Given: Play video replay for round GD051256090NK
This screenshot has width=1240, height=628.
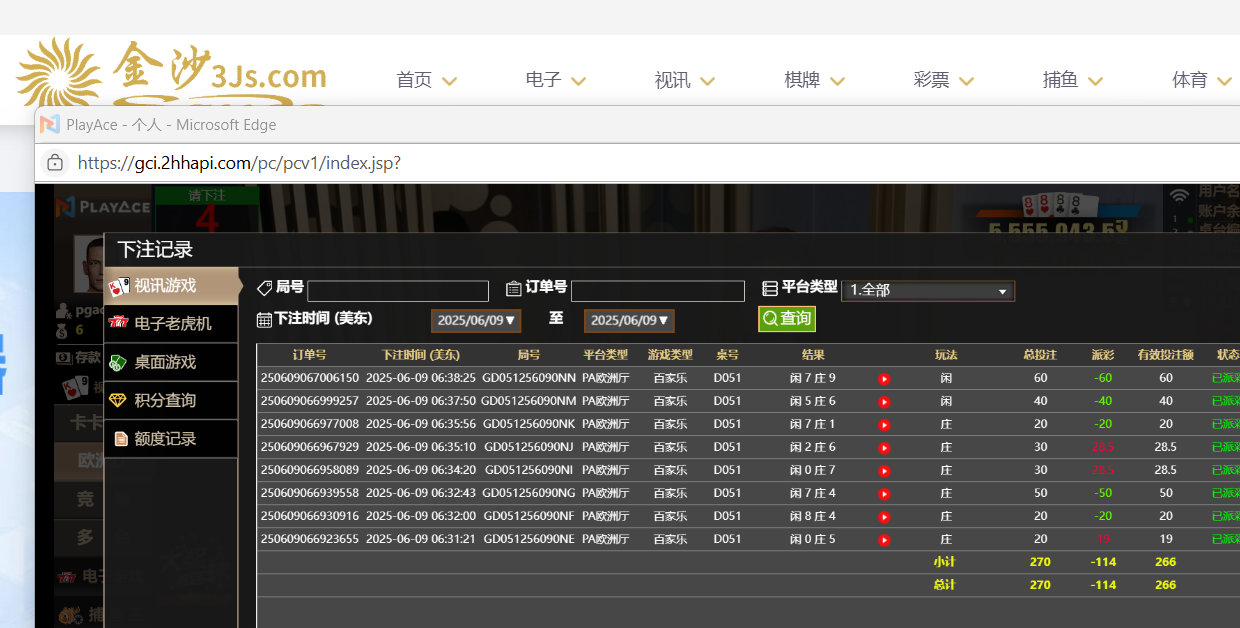Looking at the screenshot, I should click(x=884, y=425).
